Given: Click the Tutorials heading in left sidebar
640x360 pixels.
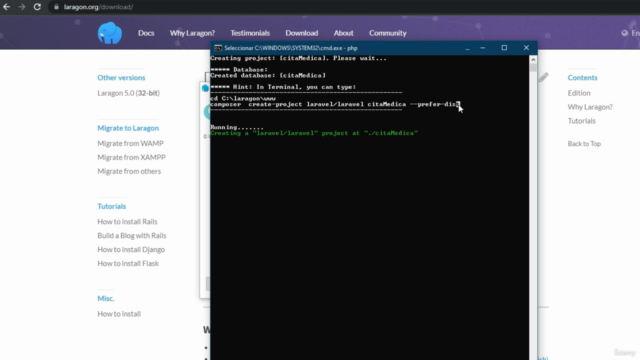Looking at the screenshot, I should click(x=111, y=206).
